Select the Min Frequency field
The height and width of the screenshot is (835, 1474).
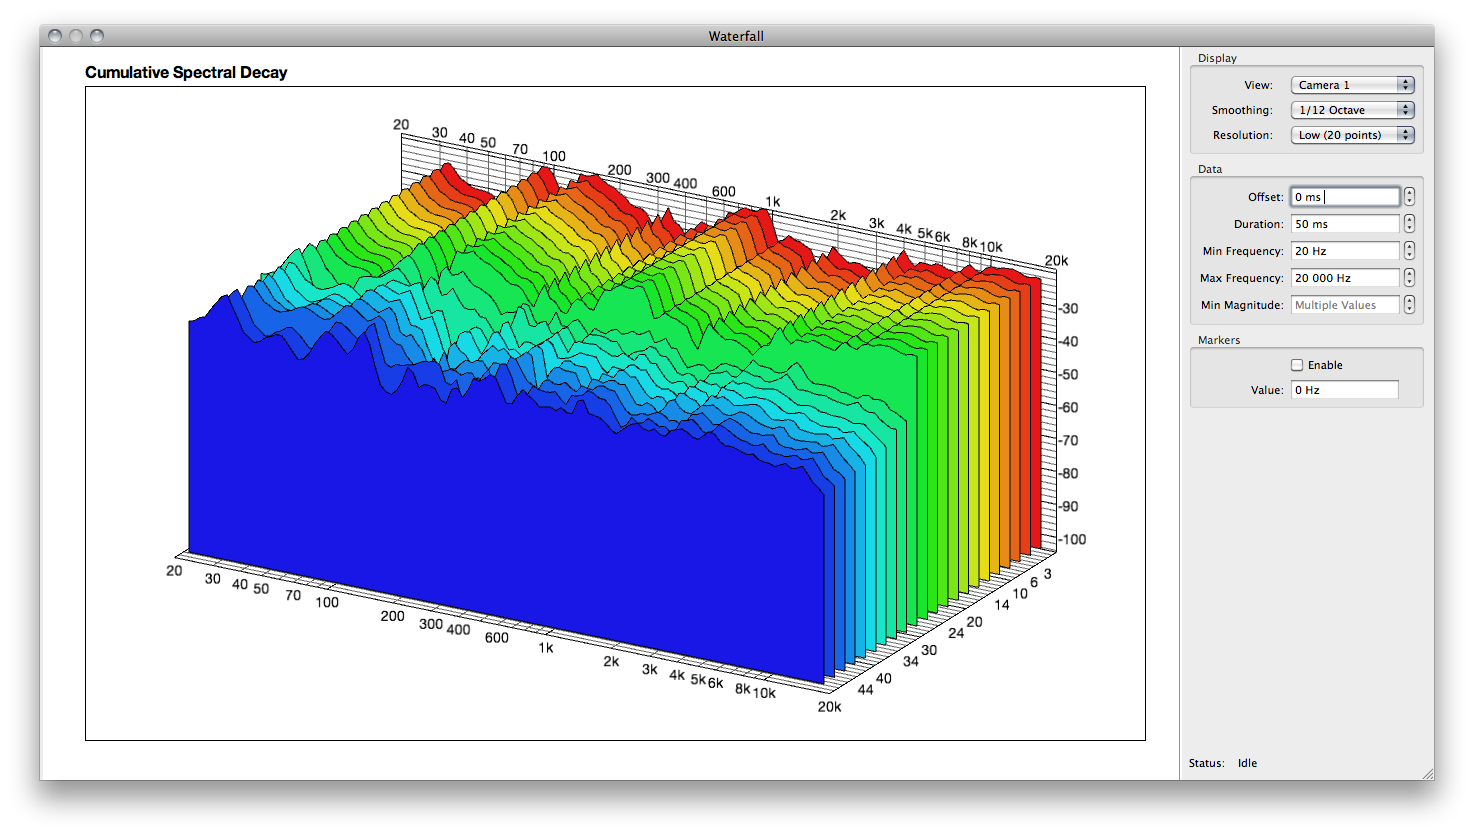1345,251
